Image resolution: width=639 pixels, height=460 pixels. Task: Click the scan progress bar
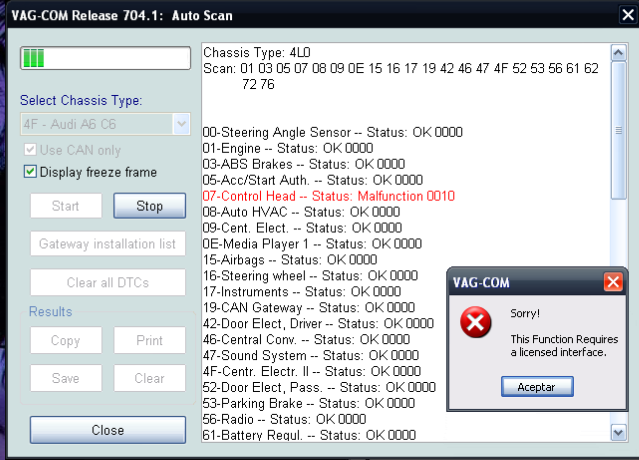[106, 58]
